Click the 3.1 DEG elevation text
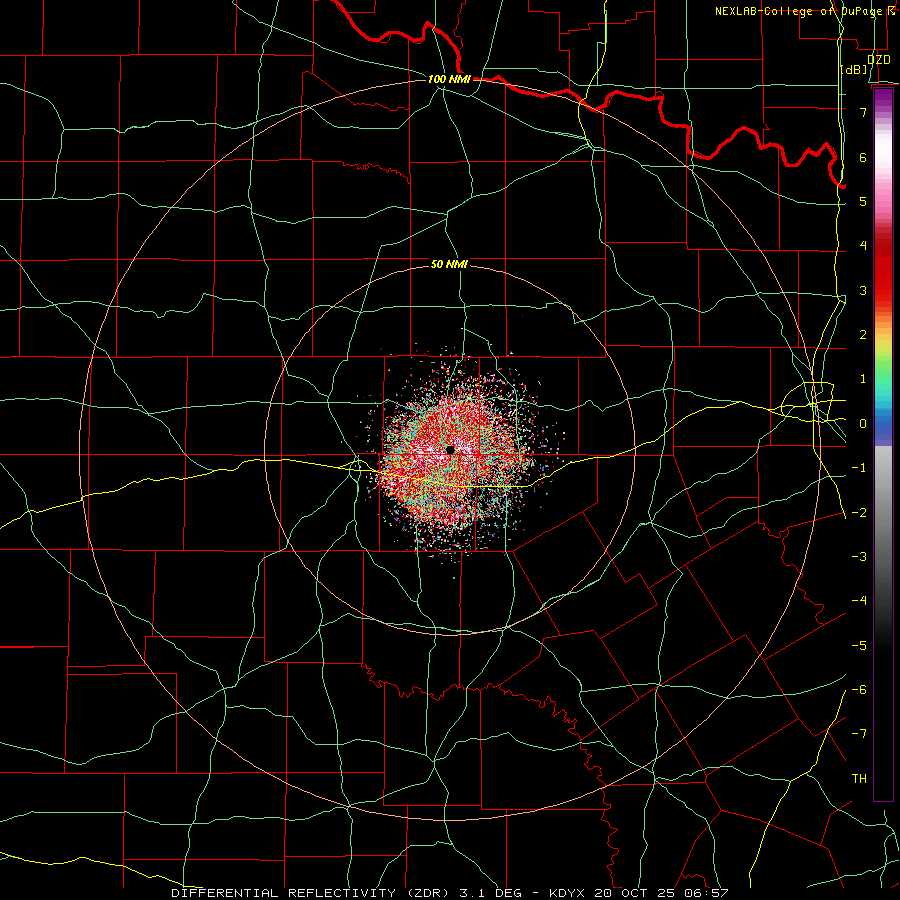The height and width of the screenshot is (900, 900). coord(491,893)
